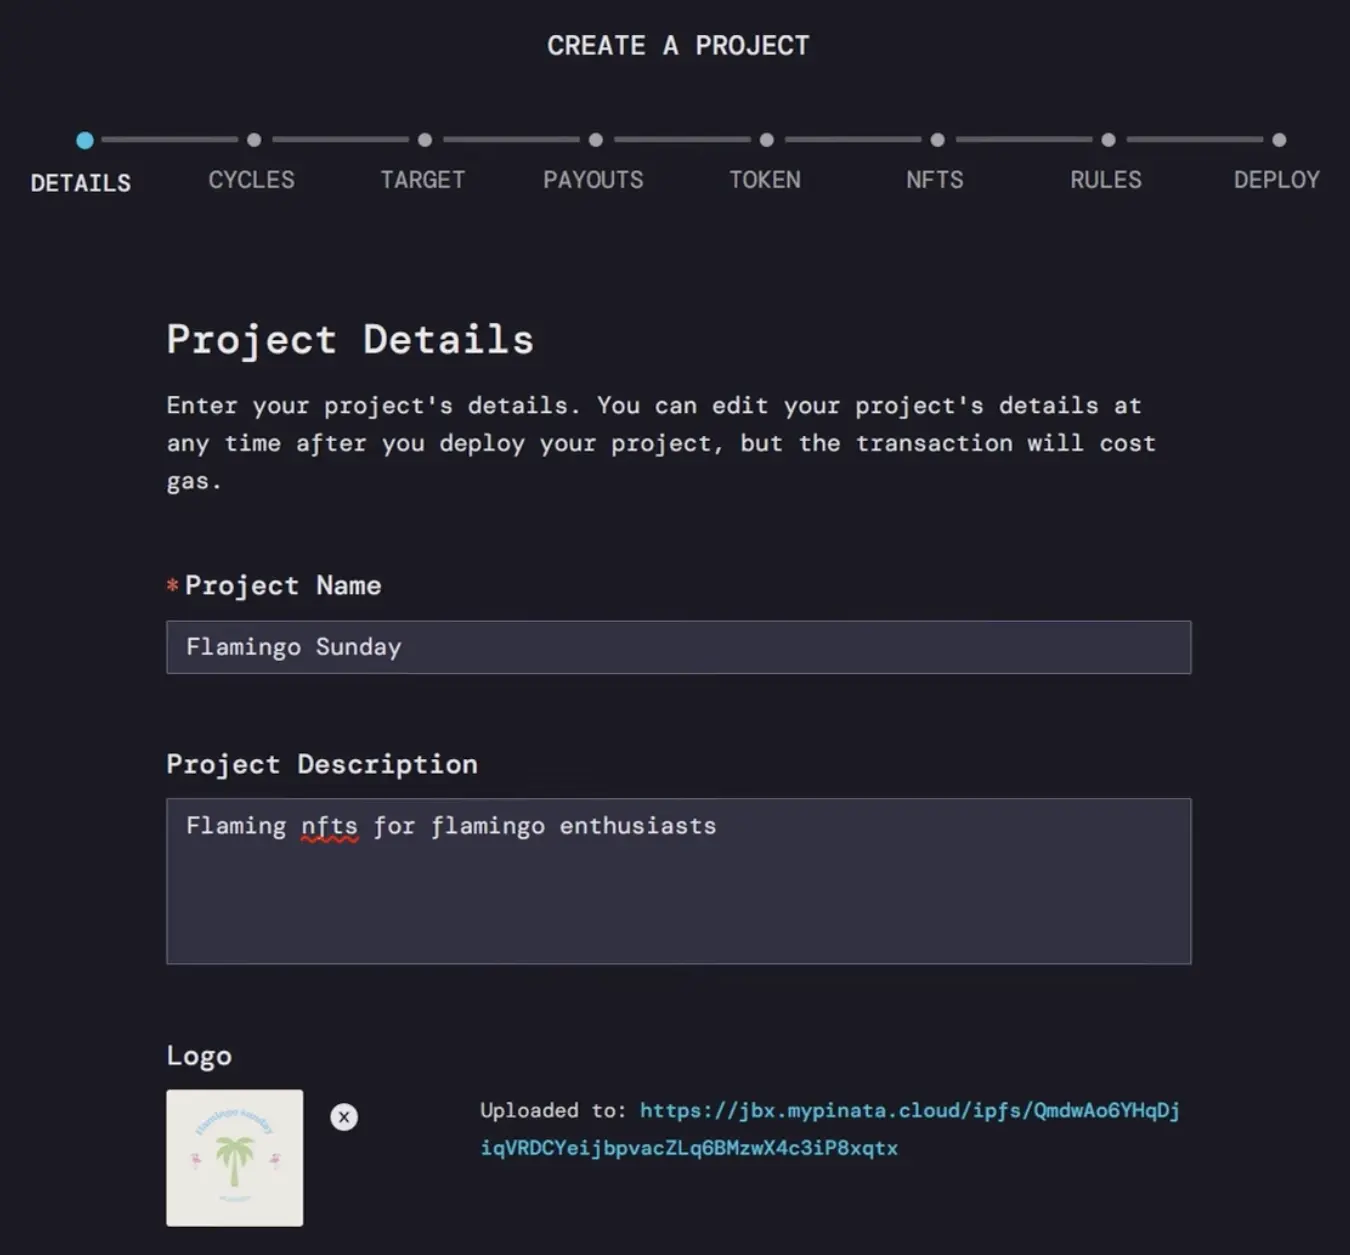Remove the uploaded logo with the X button
The height and width of the screenshot is (1255, 1350).
point(344,1117)
